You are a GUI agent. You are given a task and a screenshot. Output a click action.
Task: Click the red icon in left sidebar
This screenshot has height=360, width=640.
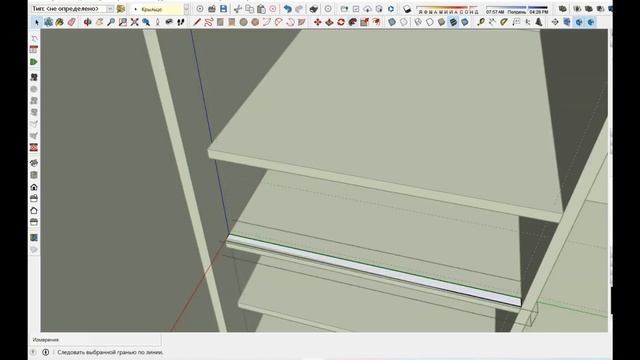(34, 147)
